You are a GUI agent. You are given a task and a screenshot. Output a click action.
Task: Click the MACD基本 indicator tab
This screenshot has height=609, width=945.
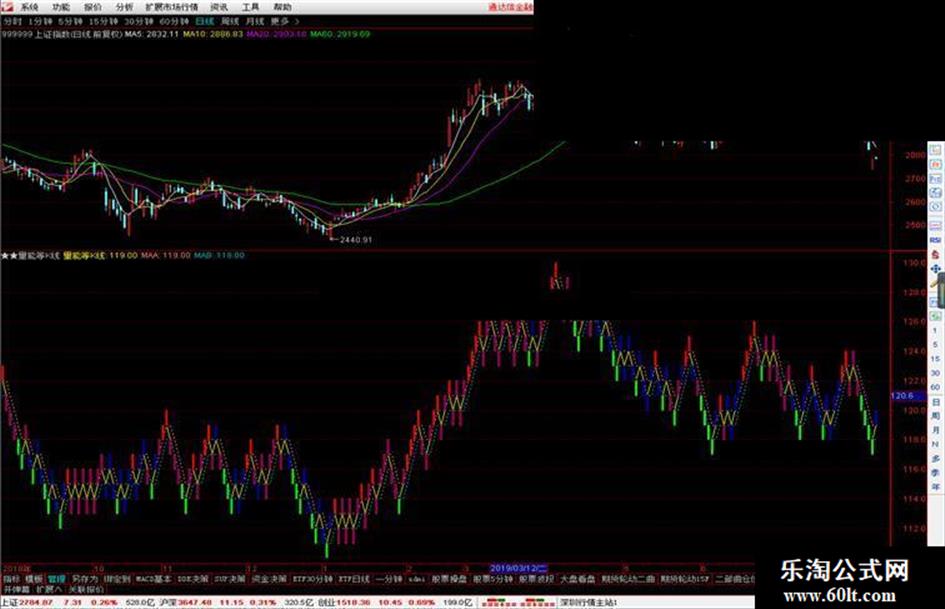(153, 579)
